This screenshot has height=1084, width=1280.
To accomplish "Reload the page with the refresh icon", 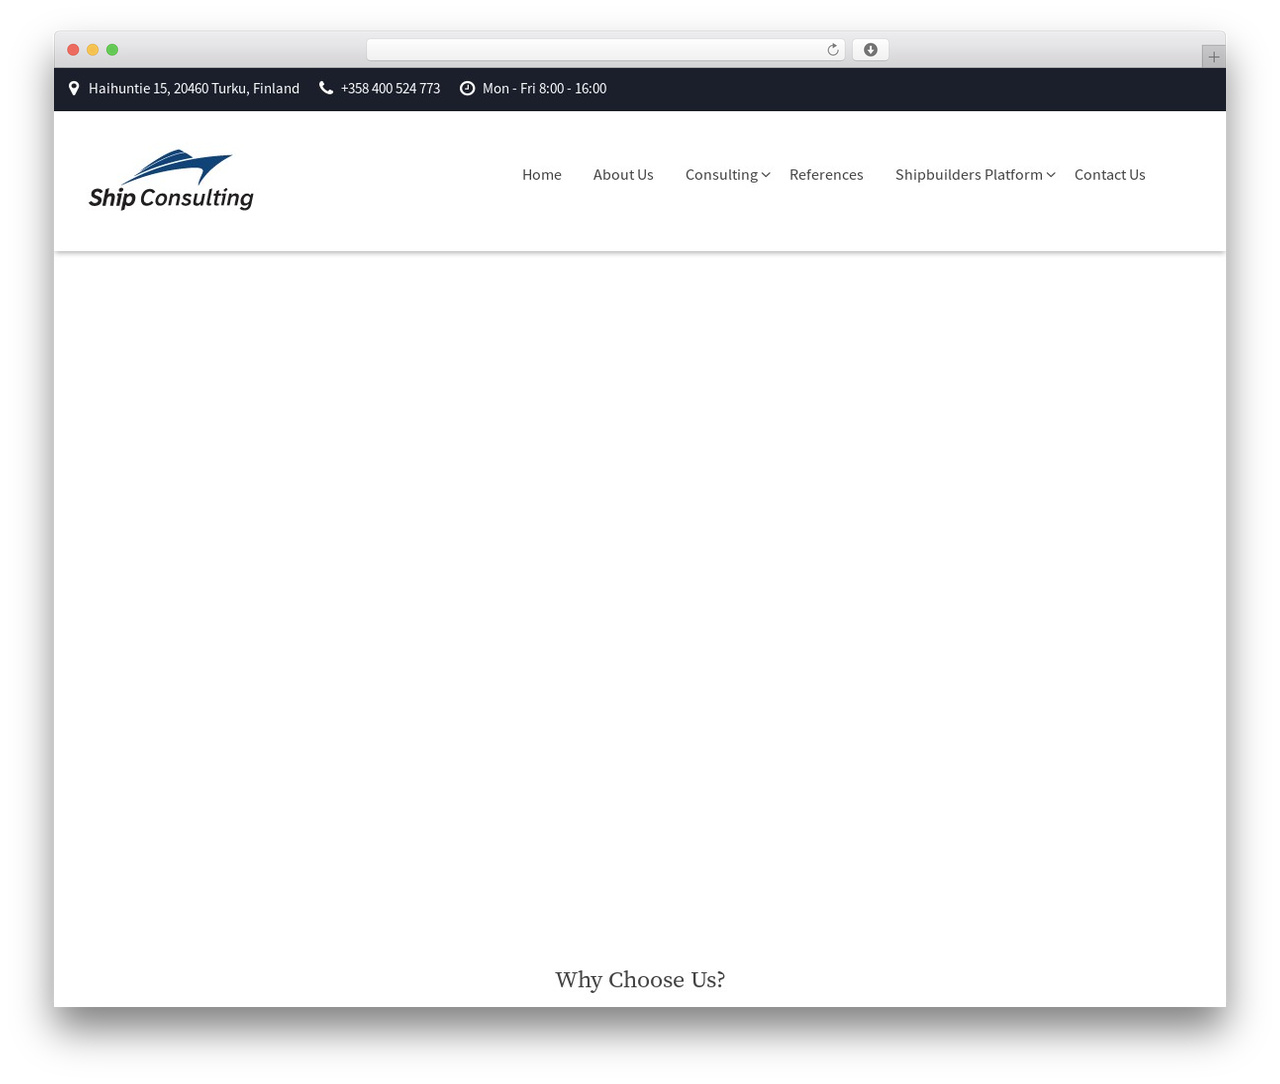I will [x=832, y=50].
